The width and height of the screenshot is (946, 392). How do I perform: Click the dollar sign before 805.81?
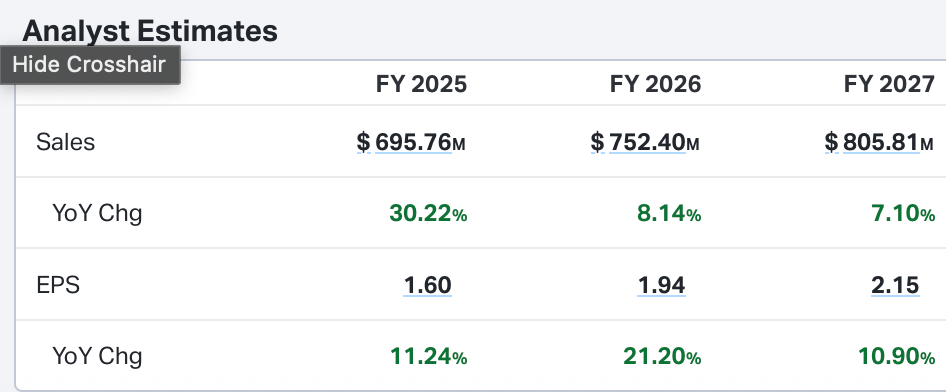[831, 142]
